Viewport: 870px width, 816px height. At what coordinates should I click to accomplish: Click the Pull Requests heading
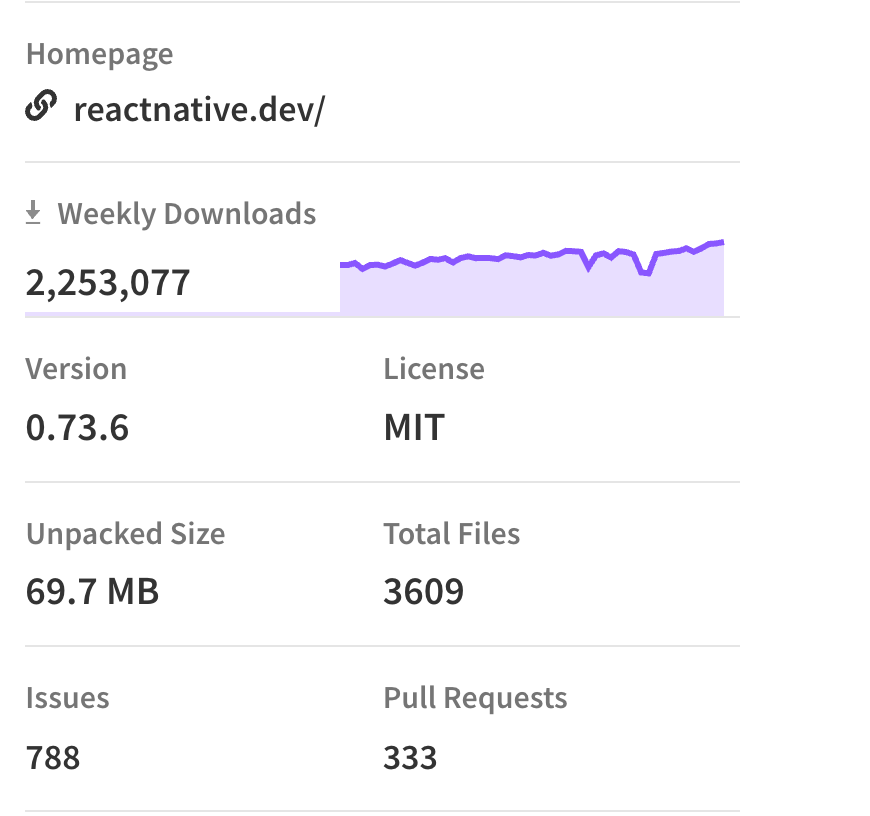click(x=475, y=698)
